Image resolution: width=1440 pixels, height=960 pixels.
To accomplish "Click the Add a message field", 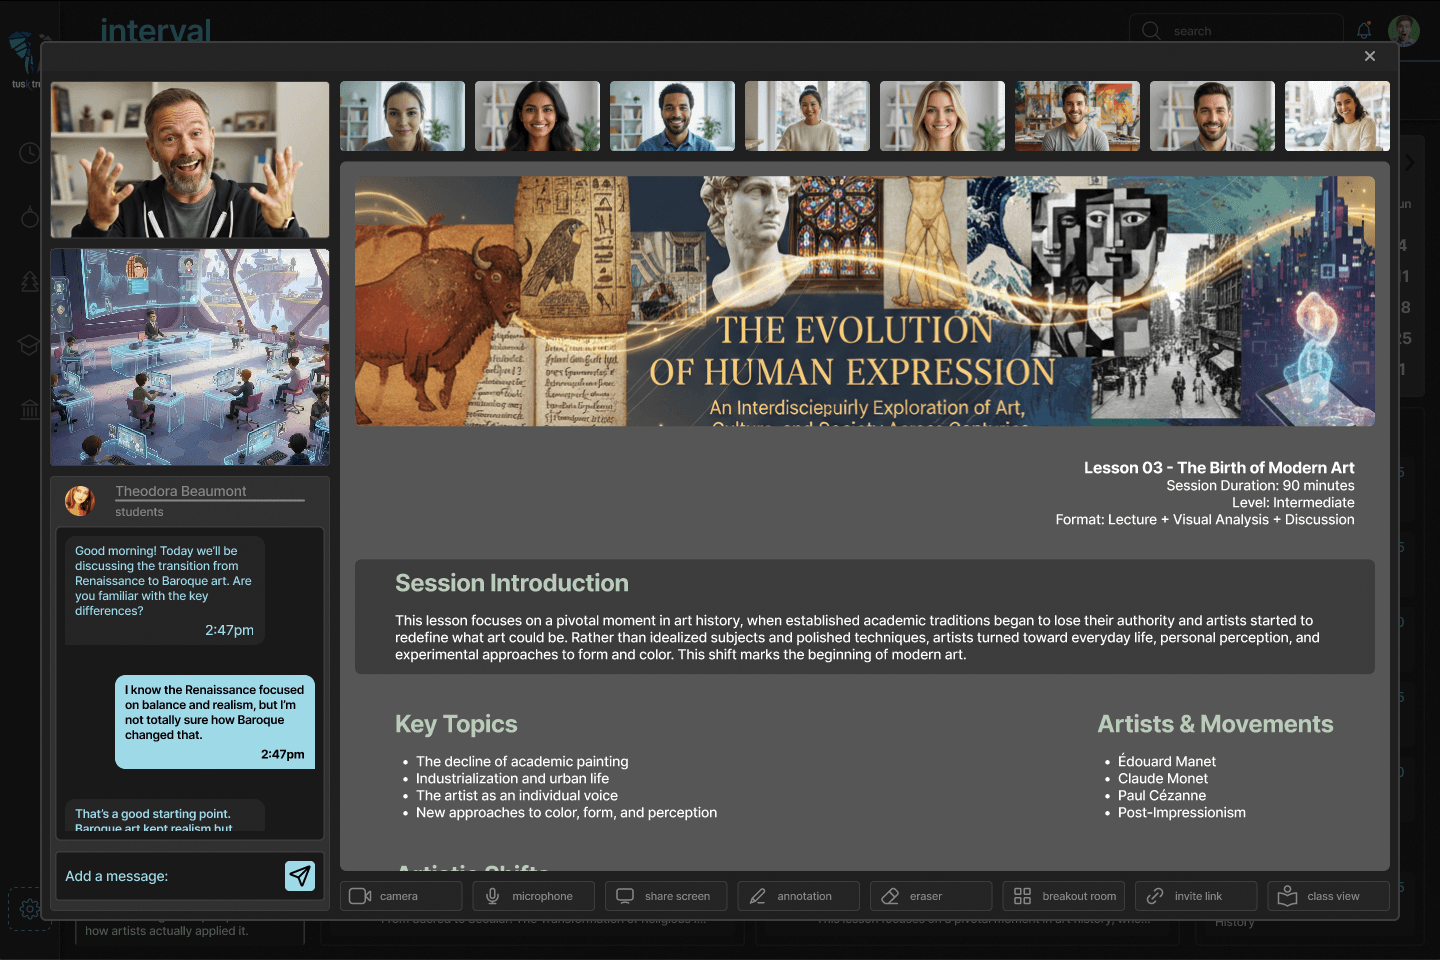I will (x=170, y=876).
